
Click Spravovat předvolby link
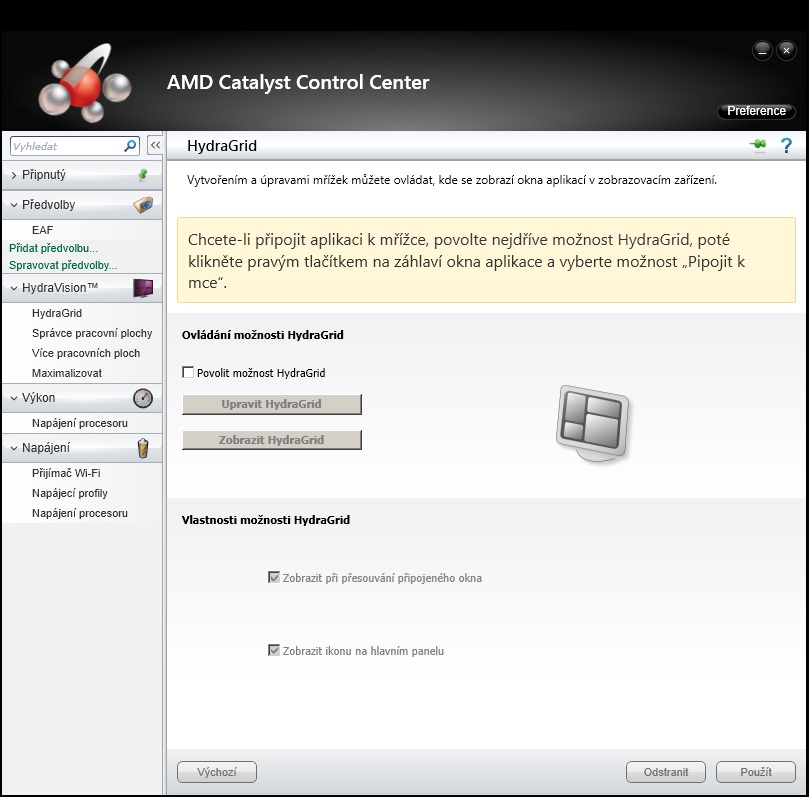click(63, 265)
